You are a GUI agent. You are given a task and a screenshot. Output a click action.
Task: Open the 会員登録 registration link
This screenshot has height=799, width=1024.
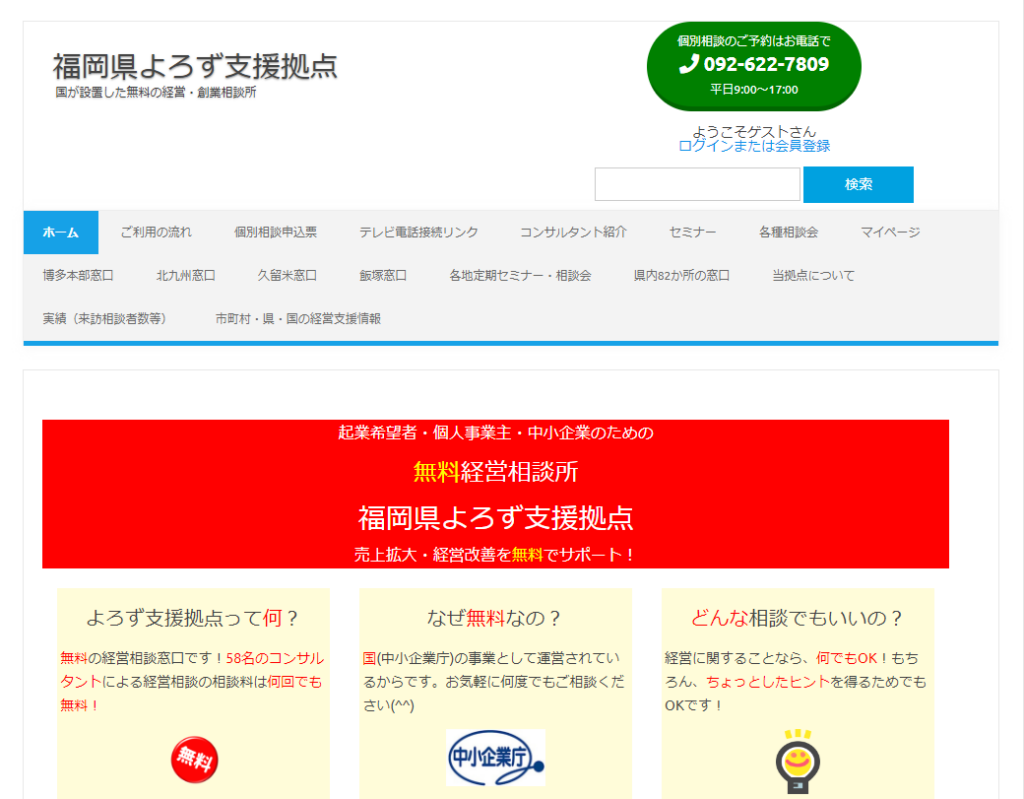click(x=802, y=146)
